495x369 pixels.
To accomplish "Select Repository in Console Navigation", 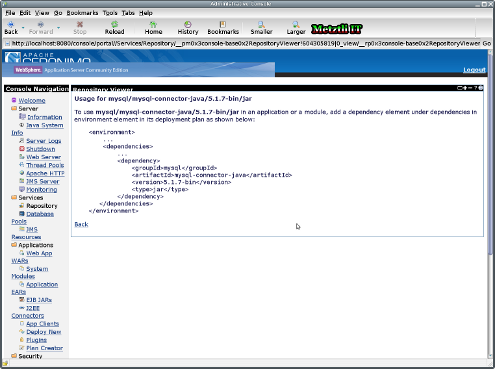I will coord(42,206).
